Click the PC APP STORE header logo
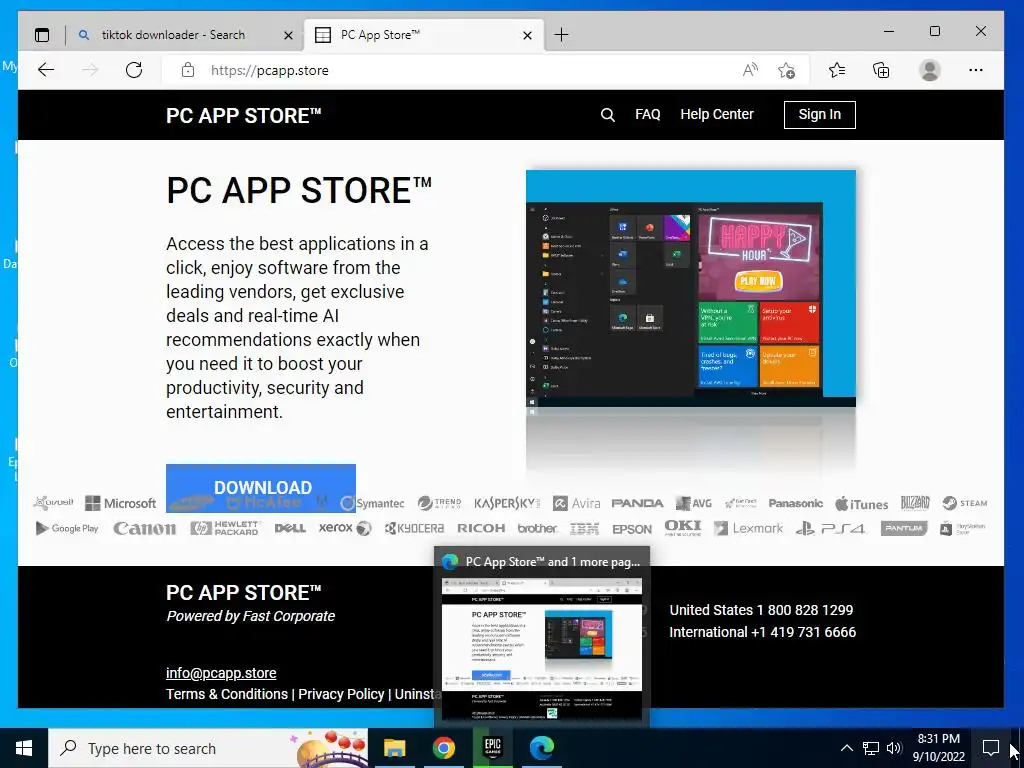The height and width of the screenshot is (768, 1024). [244, 116]
